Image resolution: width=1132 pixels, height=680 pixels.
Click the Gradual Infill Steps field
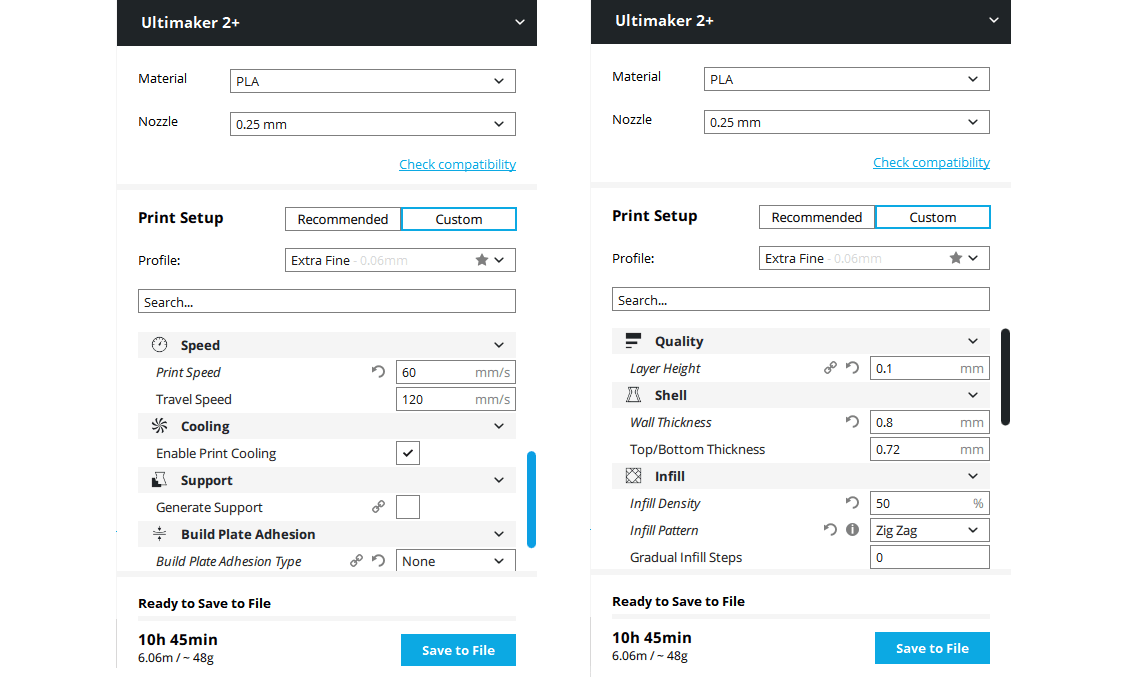click(x=930, y=557)
